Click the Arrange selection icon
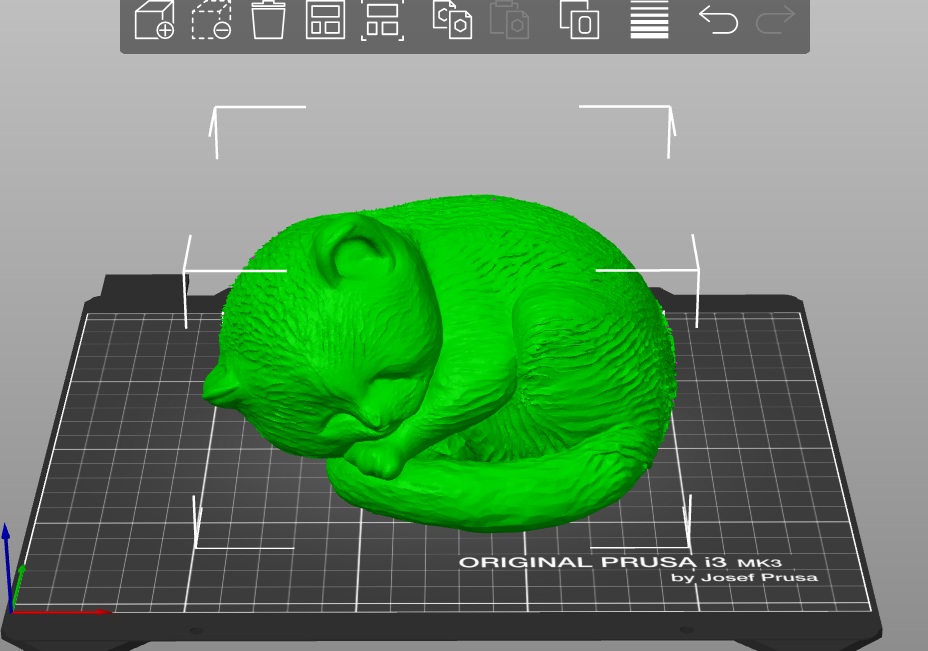 click(382, 20)
